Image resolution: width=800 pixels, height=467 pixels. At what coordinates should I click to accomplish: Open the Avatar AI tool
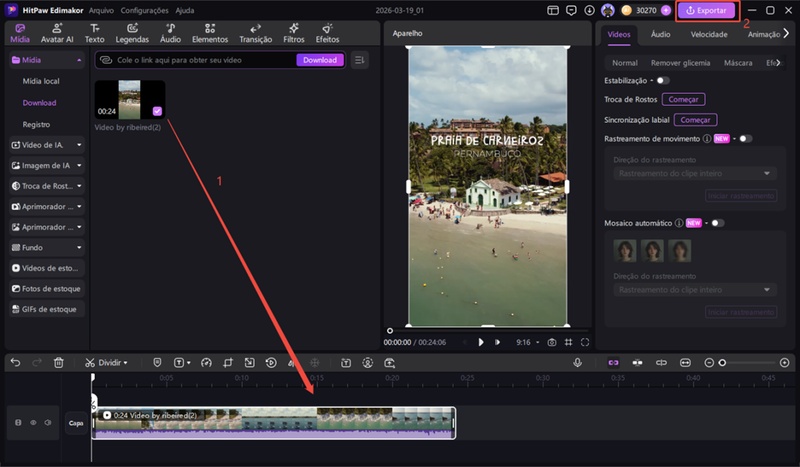pyautogui.click(x=57, y=33)
